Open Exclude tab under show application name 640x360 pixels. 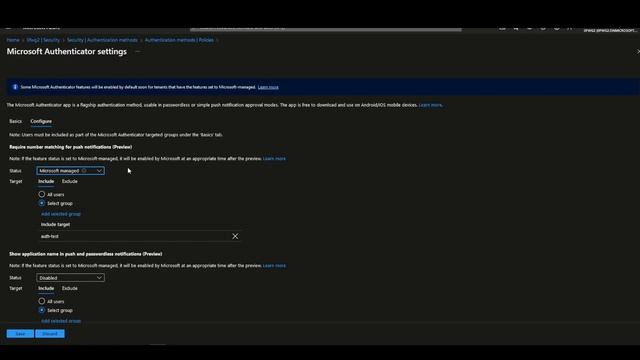(x=70, y=288)
